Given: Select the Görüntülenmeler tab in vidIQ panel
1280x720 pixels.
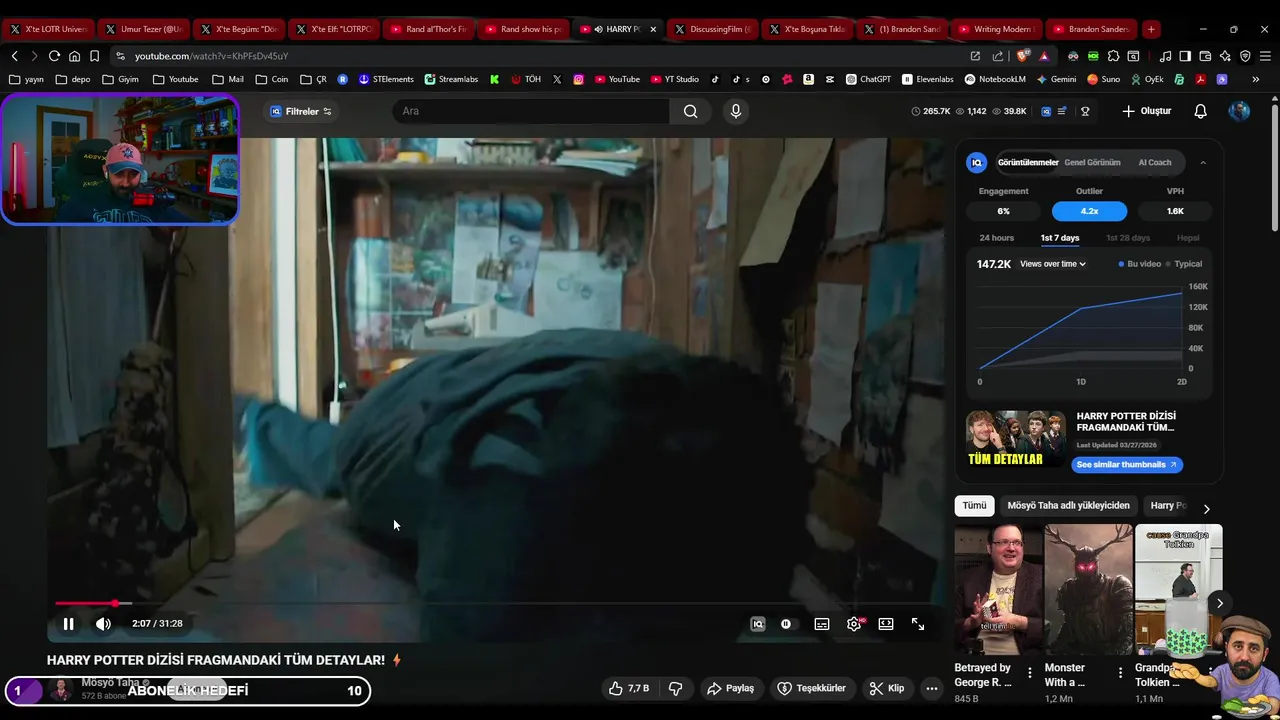Looking at the screenshot, I should [1028, 162].
